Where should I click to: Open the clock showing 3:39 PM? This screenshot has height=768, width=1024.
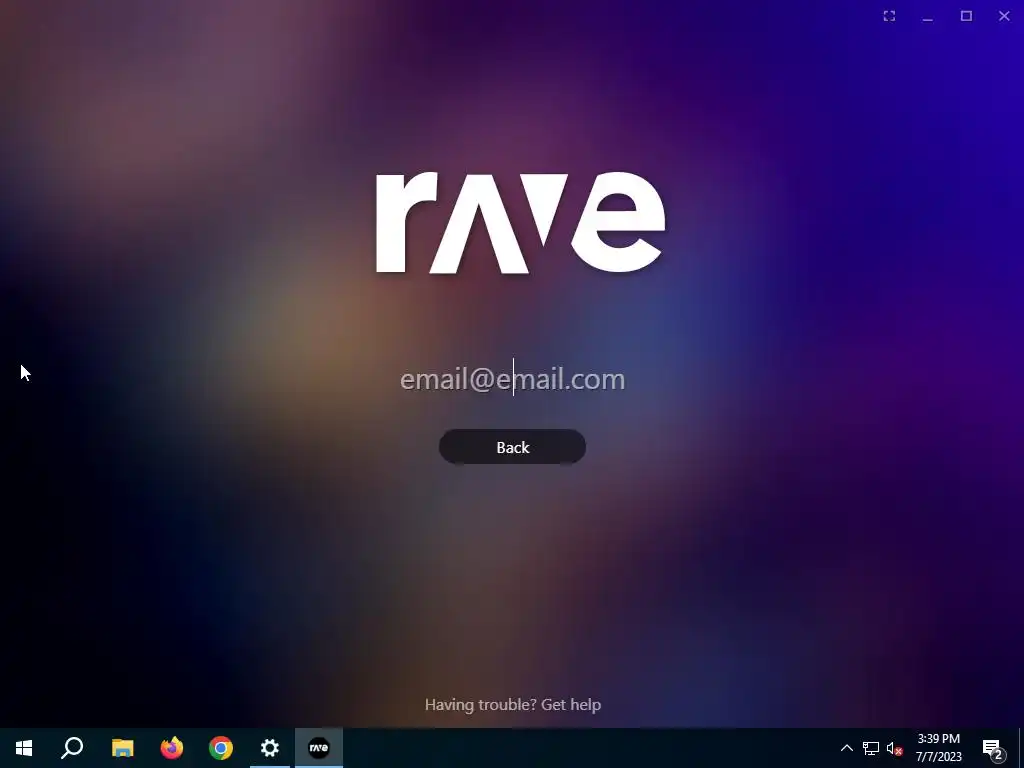coord(938,748)
